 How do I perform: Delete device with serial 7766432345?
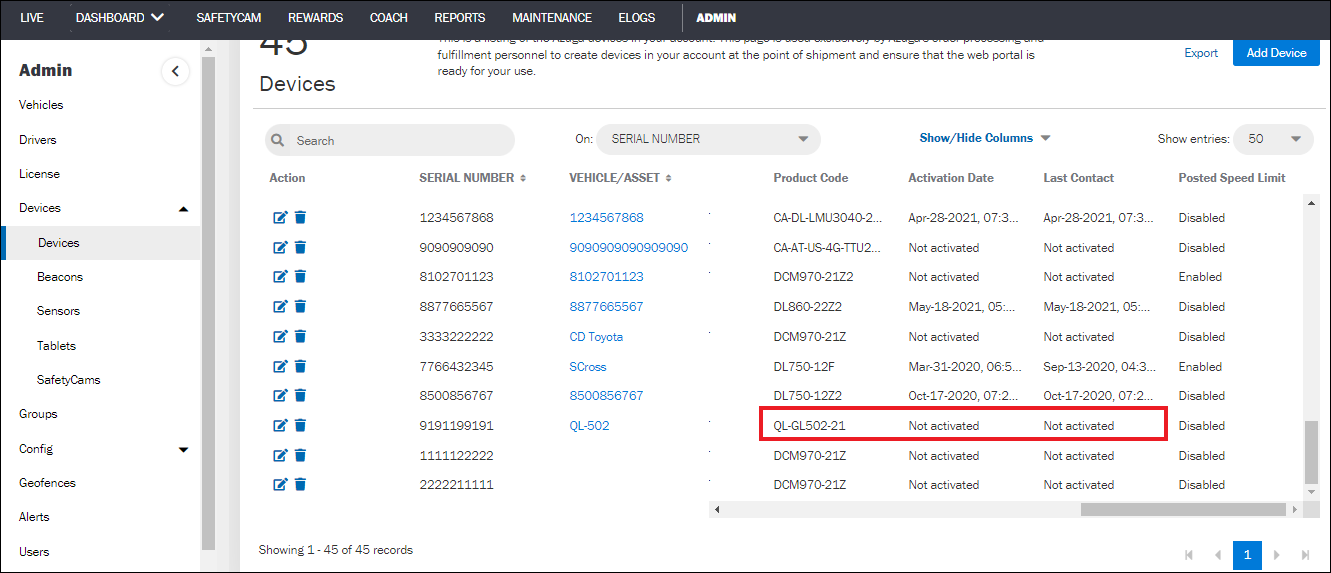(x=300, y=366)
